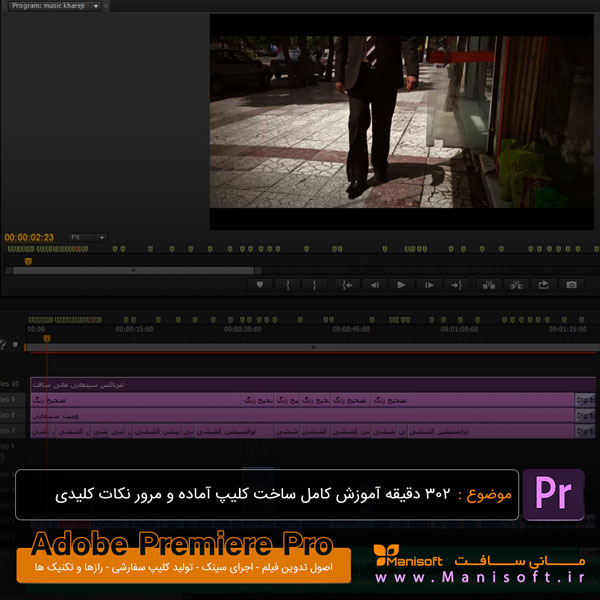Click the Export button next to the camera icon
600x600 pixels.
pos(544,285)
